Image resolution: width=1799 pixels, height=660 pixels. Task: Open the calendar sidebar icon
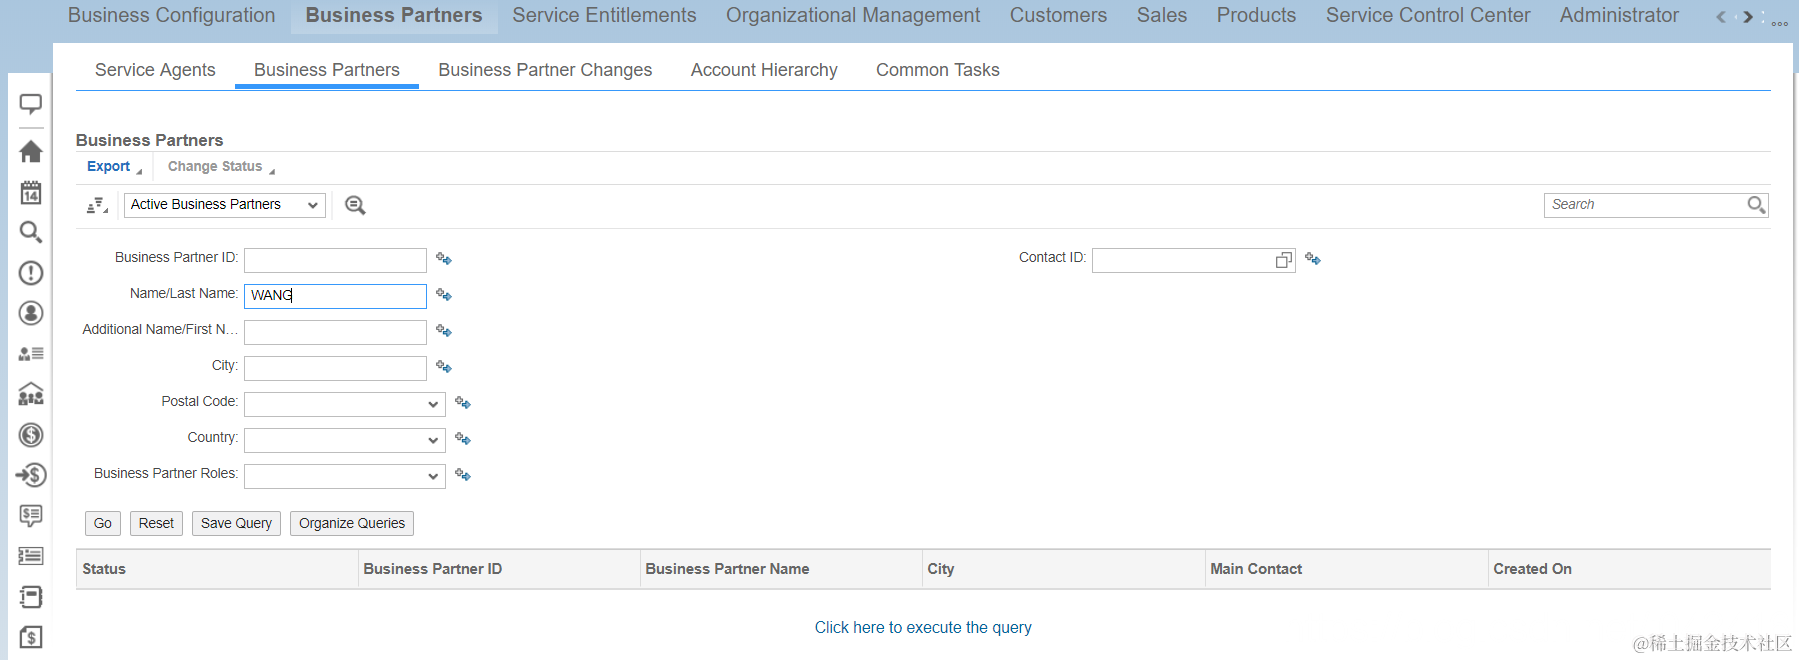31,192
